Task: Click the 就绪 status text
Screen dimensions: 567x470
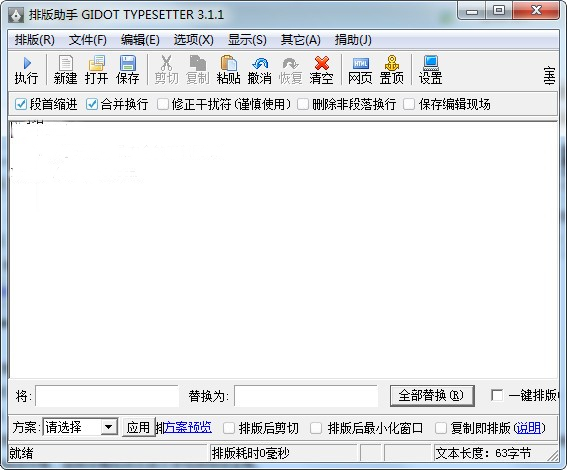Action: (x=21, y=453)
